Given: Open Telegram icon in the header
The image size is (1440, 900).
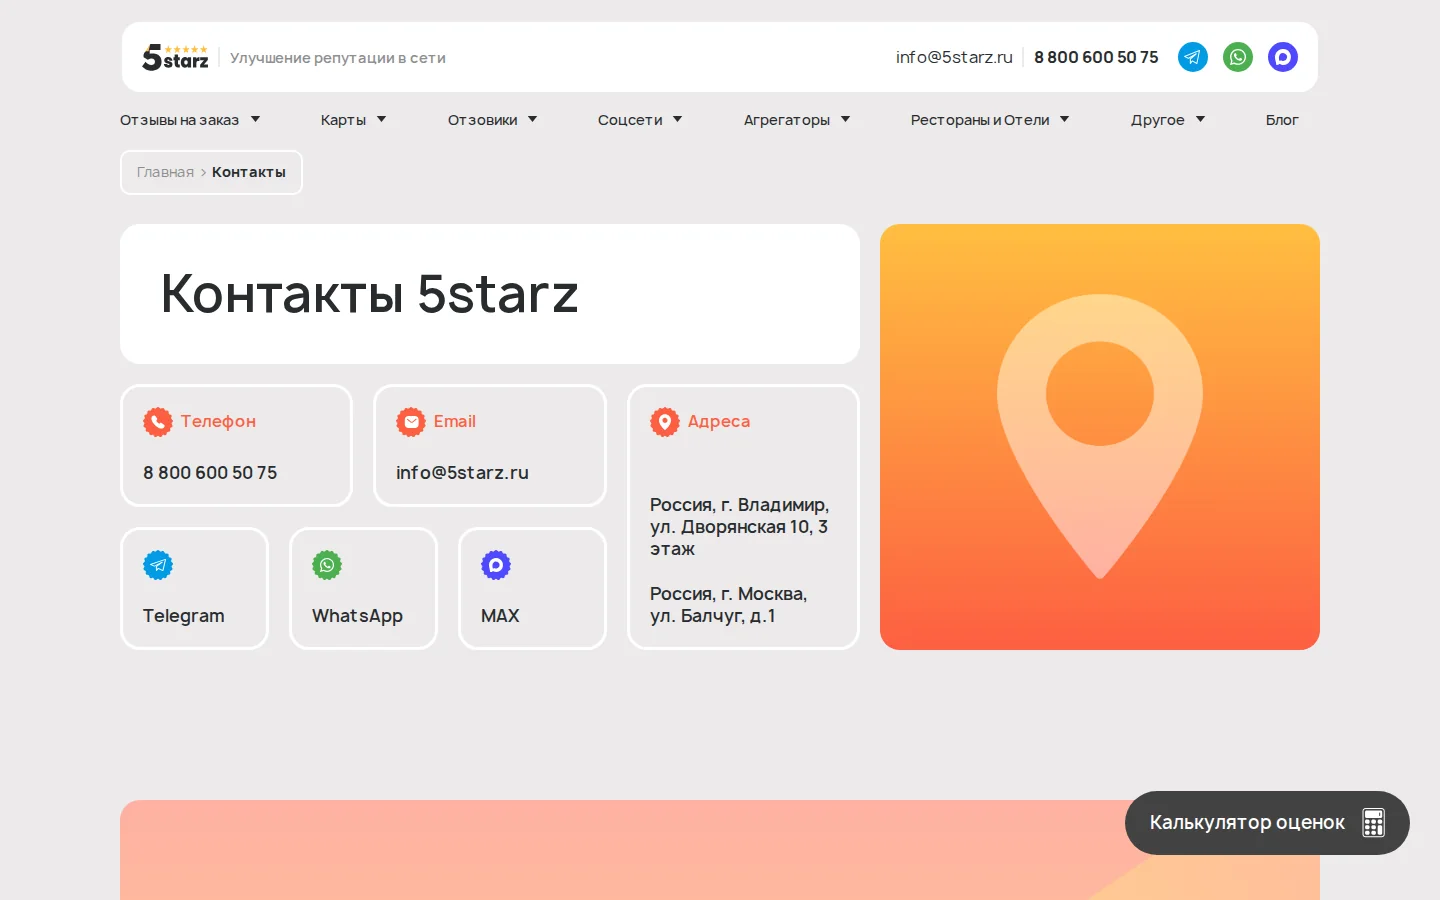Looking at the screenshot, I should 1192,57.
